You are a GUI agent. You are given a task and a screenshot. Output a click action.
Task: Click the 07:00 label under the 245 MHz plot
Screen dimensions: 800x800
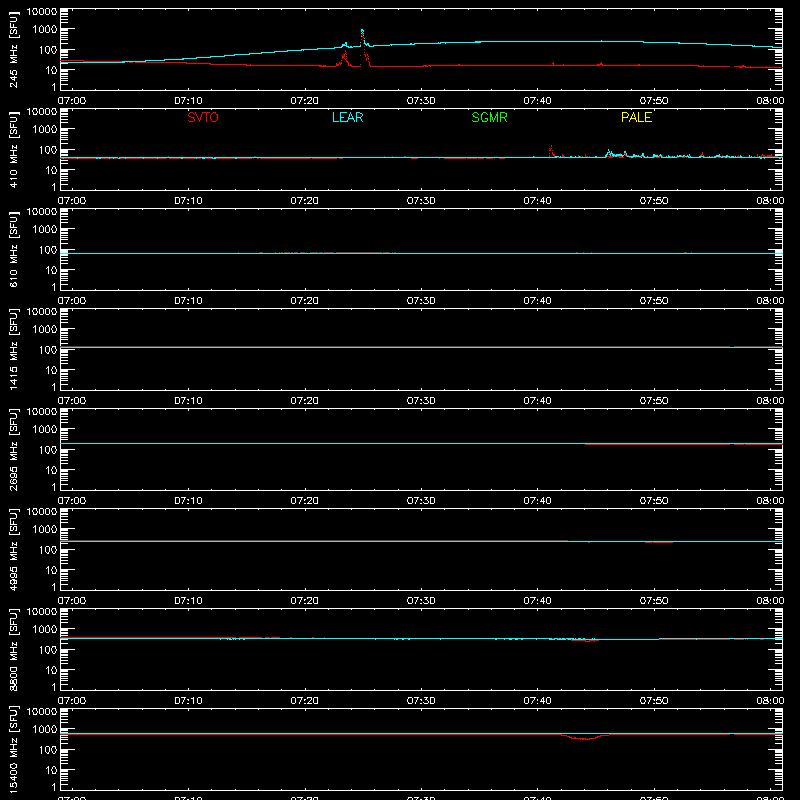point(72,101)
